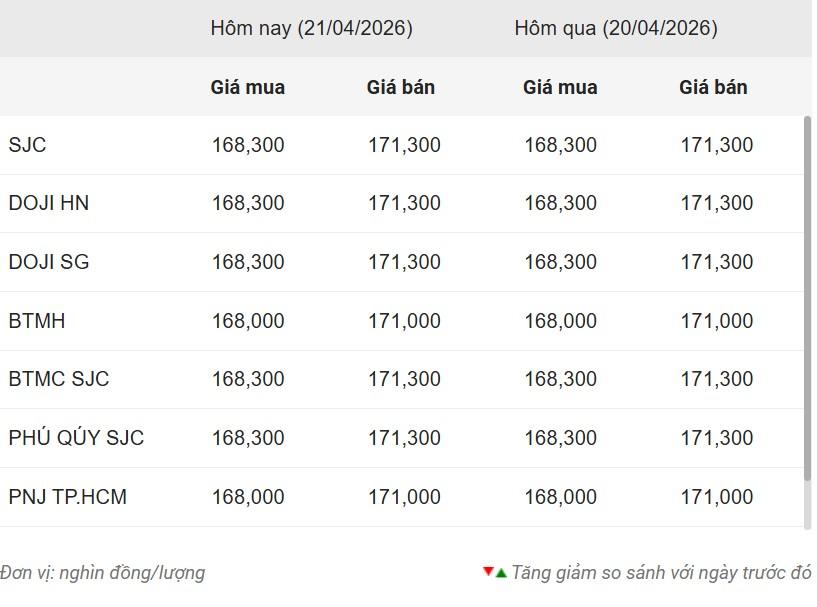This screenshot has height=607, width=817.
Task: Select the DOJI HN row label
Action: pos(48,203)
